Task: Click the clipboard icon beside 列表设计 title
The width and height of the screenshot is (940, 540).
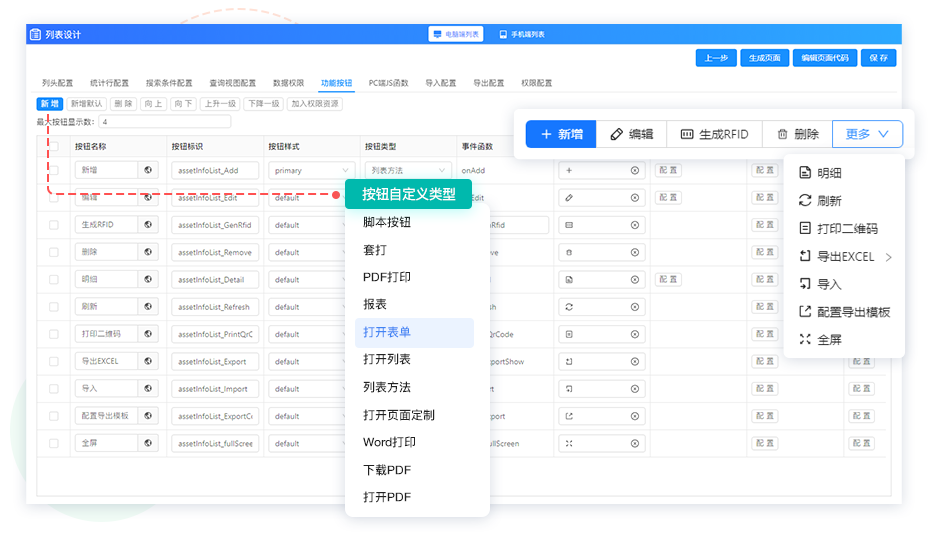Action: click(35, 34)
